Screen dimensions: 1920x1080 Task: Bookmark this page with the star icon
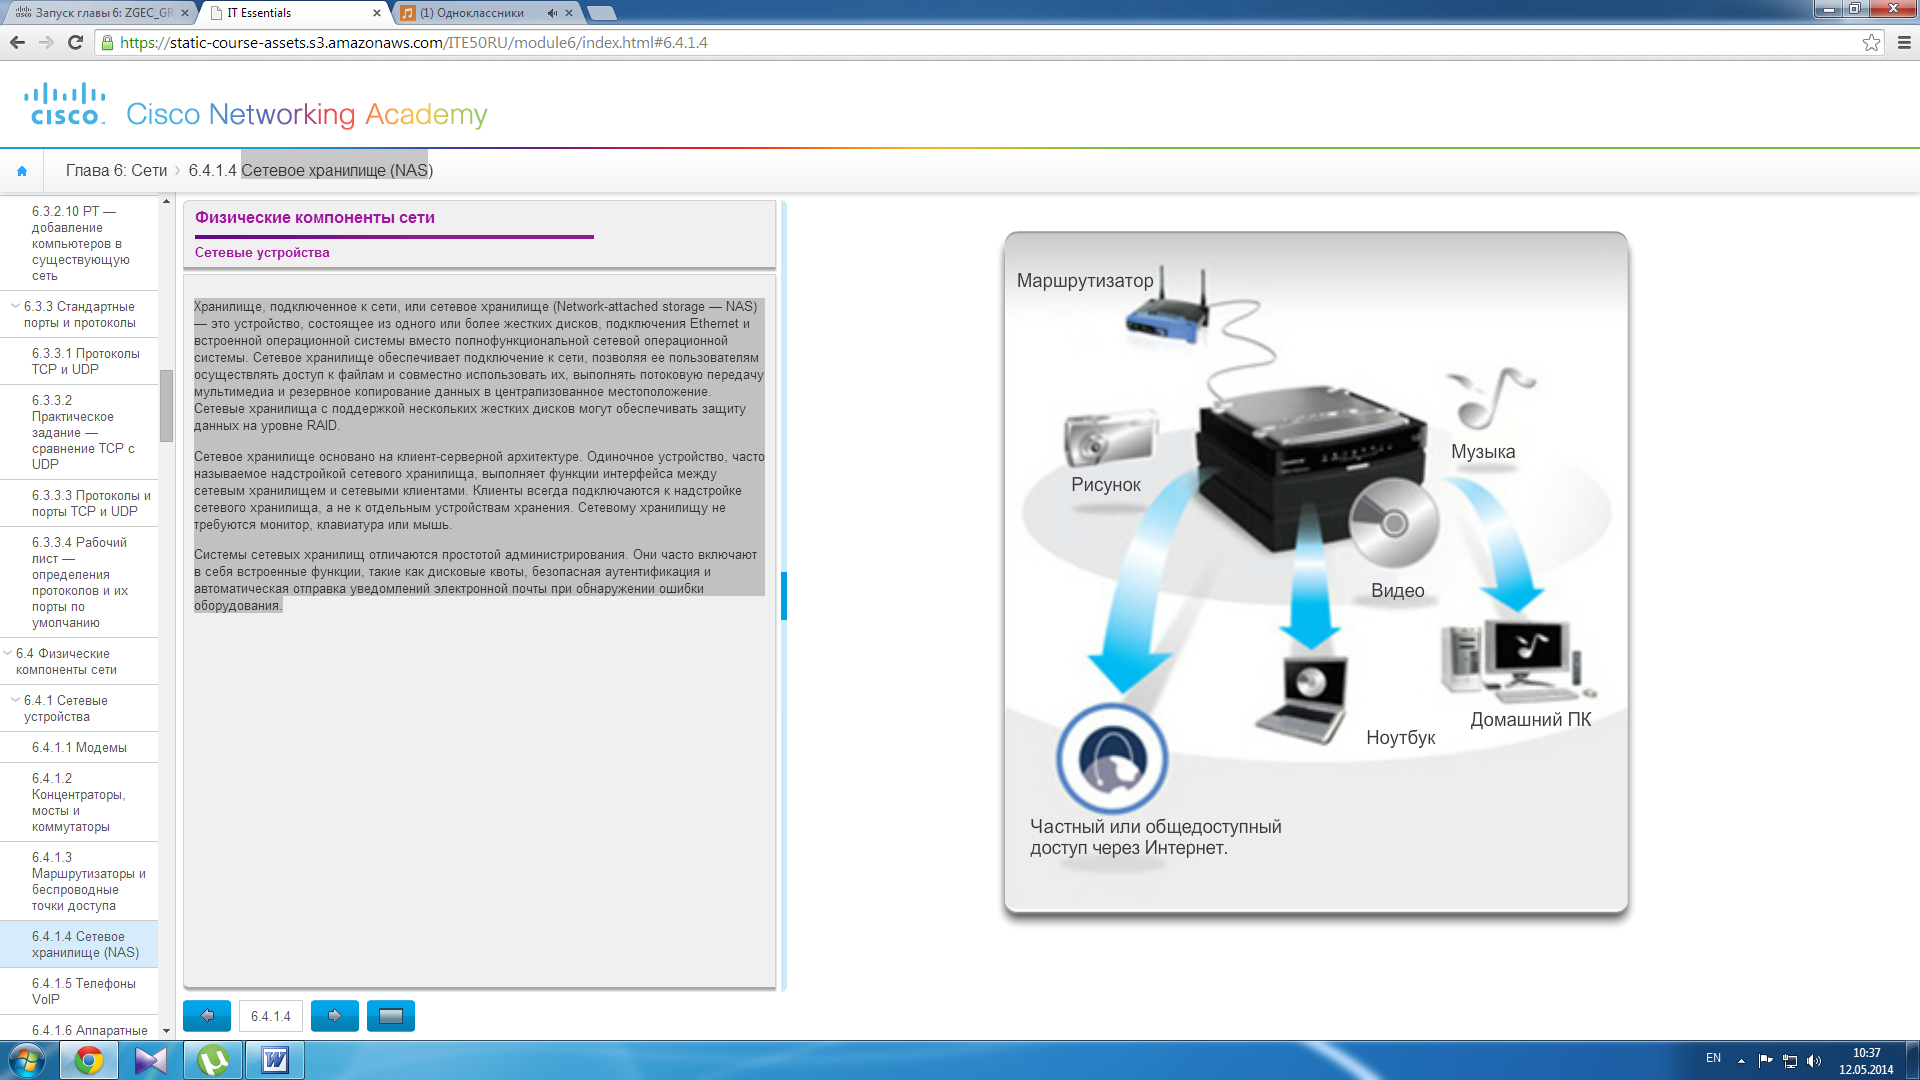(1871, 42)
